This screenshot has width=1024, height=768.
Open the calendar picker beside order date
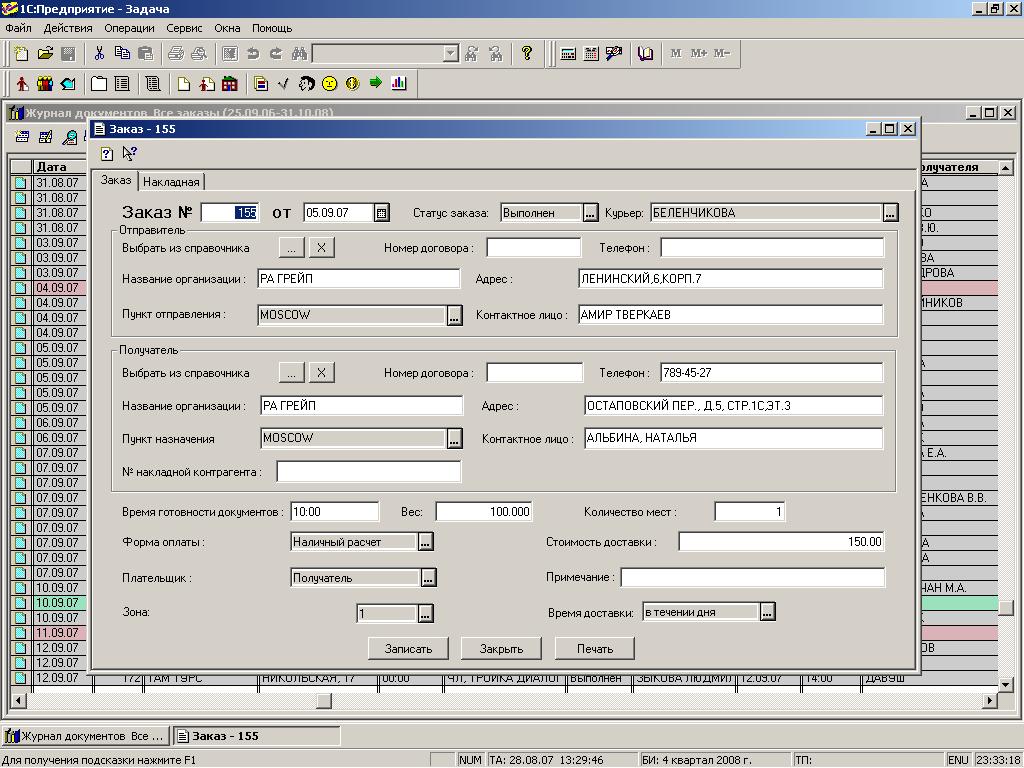[381, 212]
